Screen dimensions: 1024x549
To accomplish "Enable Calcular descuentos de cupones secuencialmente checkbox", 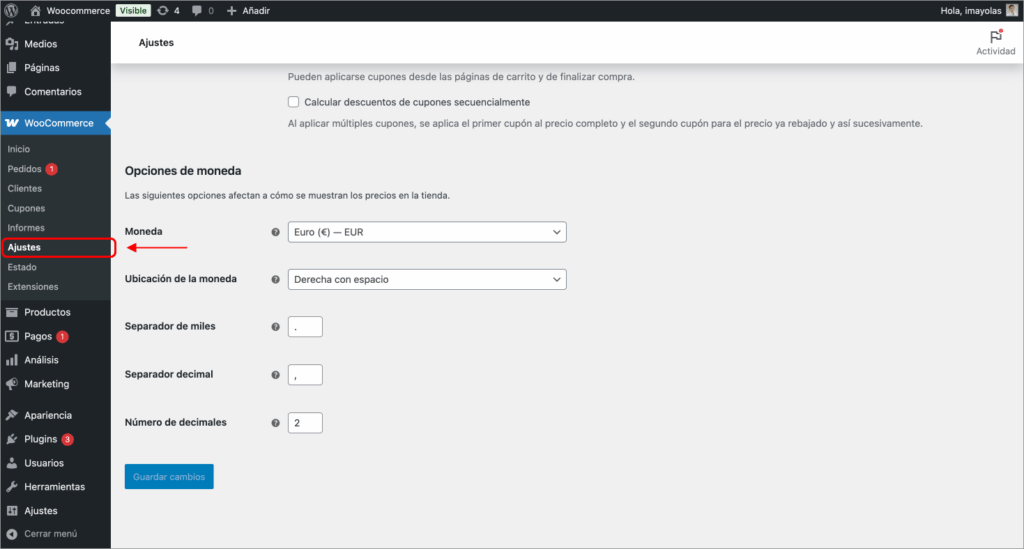I will click(294, 102).
